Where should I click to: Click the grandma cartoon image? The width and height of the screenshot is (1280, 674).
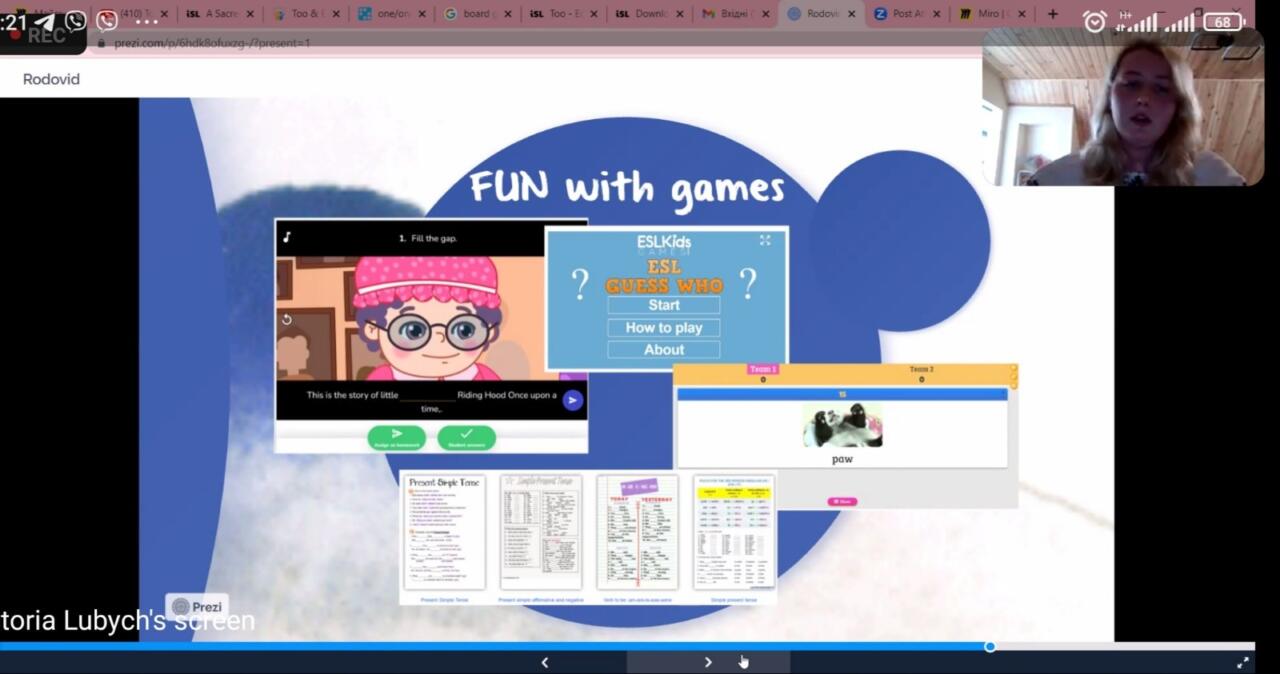[431, 318]
